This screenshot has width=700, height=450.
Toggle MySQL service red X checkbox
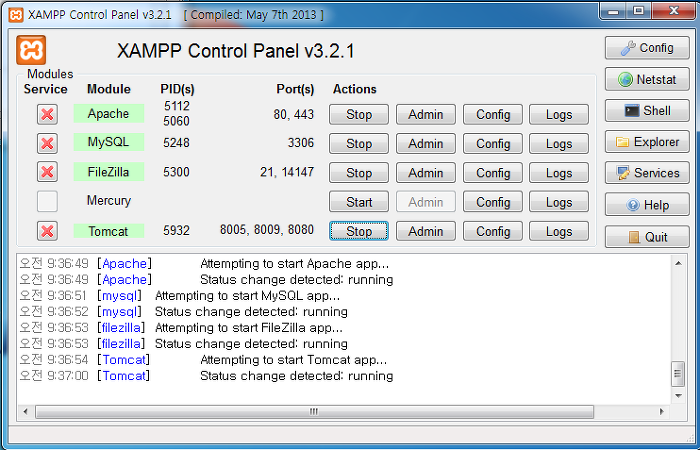pos(47,143)
